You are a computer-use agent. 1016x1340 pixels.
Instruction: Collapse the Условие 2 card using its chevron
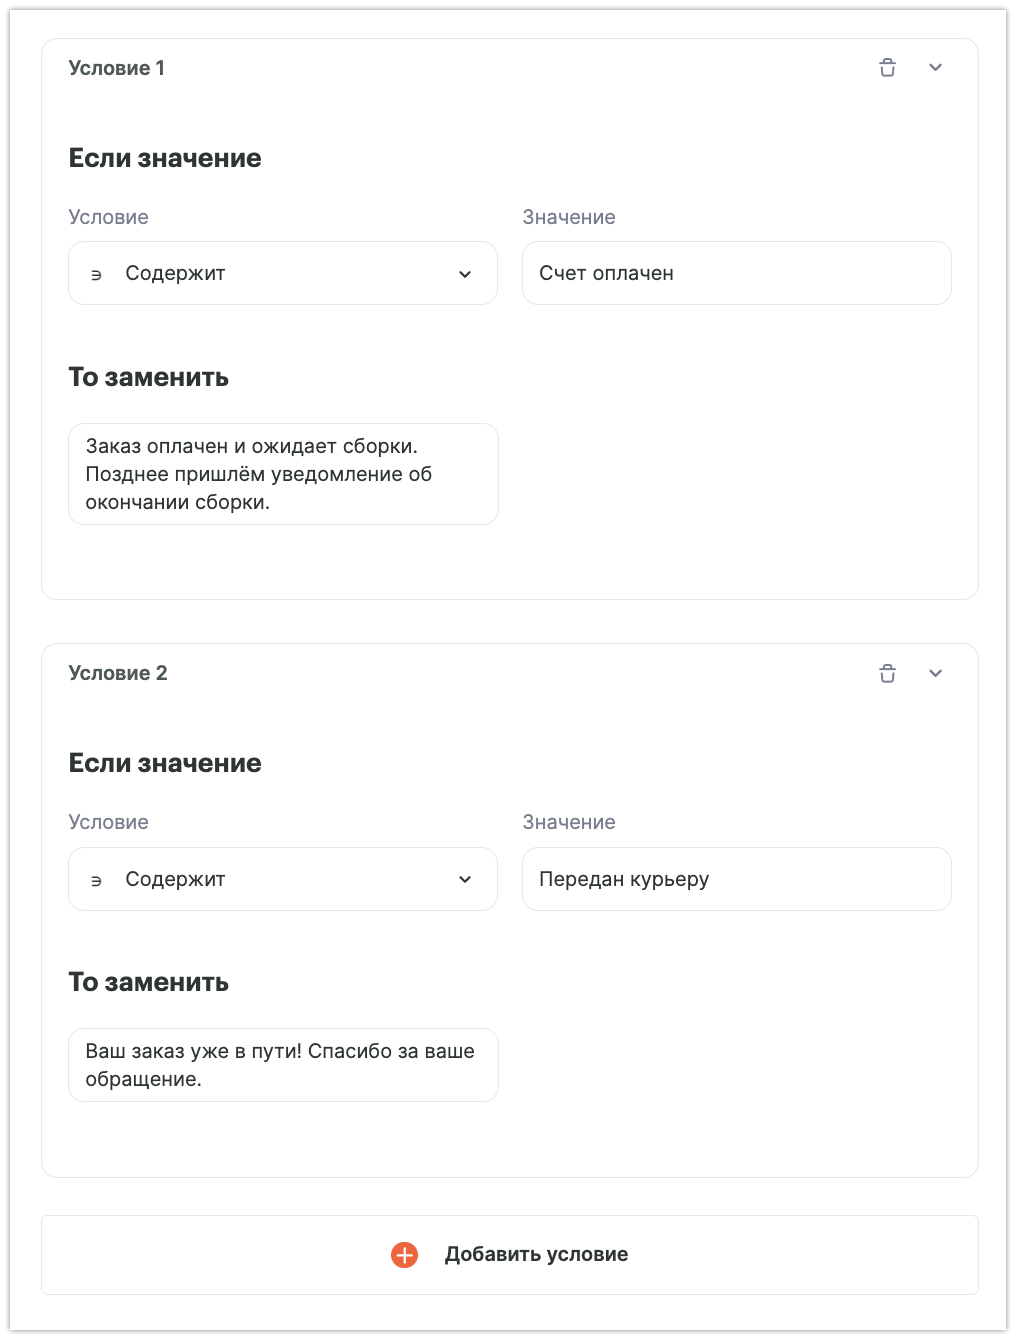[x=935, y=673]
